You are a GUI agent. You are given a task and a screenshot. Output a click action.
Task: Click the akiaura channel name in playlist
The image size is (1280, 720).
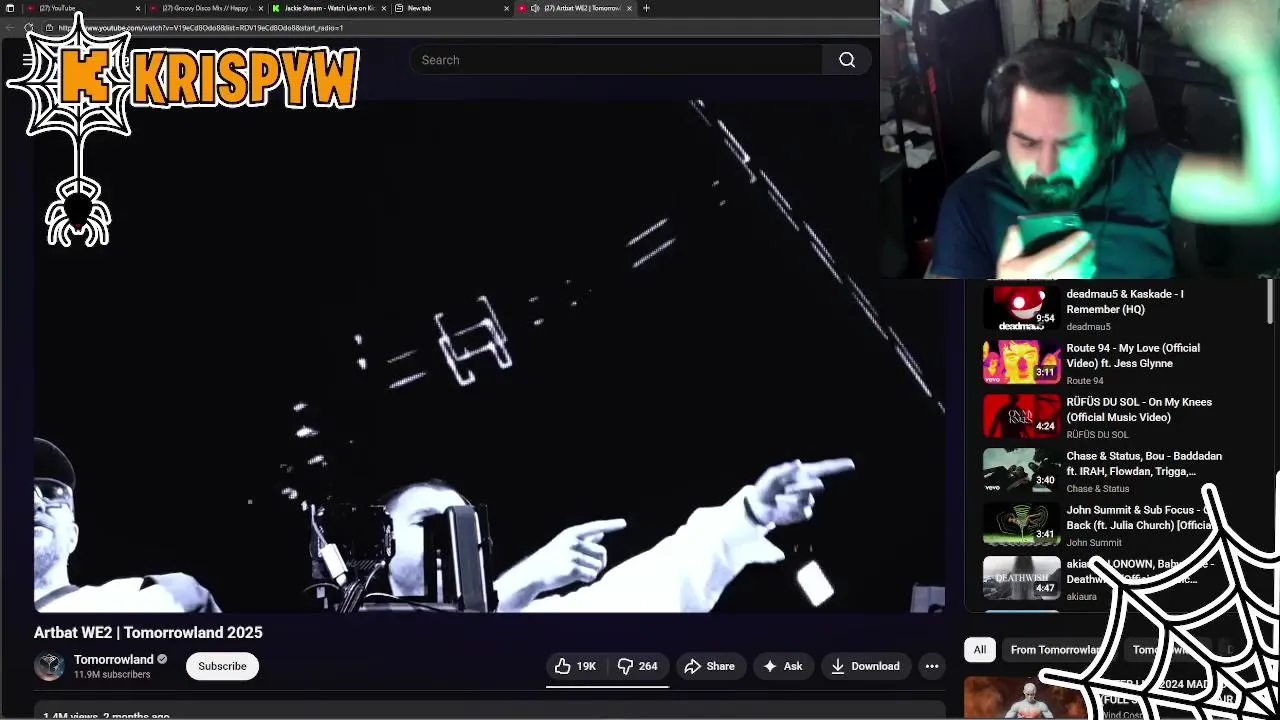(x=1081, y=597)
